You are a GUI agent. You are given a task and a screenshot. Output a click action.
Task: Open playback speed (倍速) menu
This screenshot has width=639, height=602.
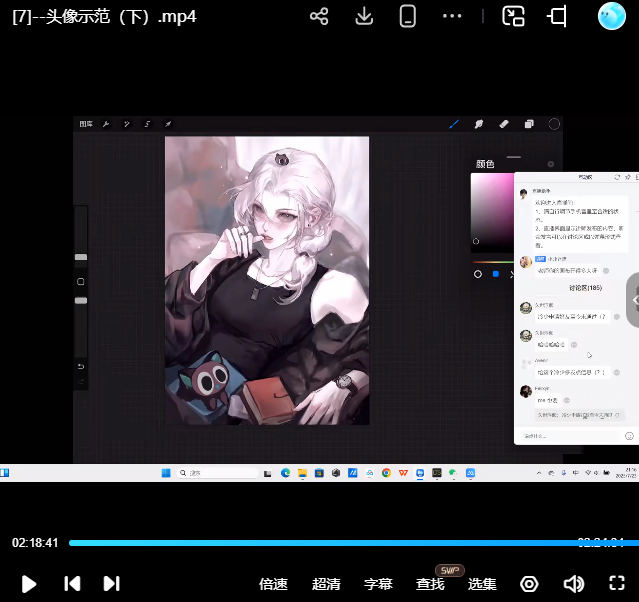[x=273, y=584]
